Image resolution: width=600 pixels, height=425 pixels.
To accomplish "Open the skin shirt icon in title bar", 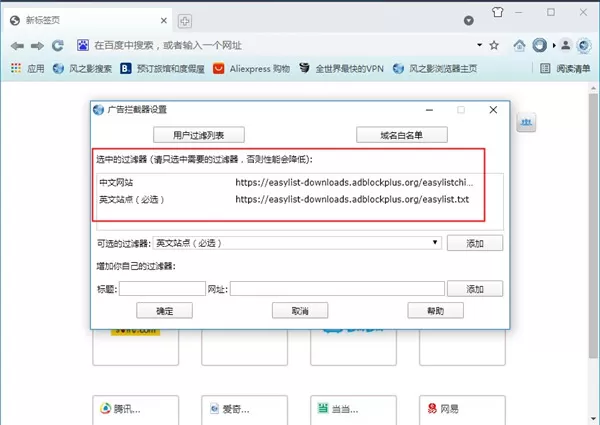I will 497,12.
